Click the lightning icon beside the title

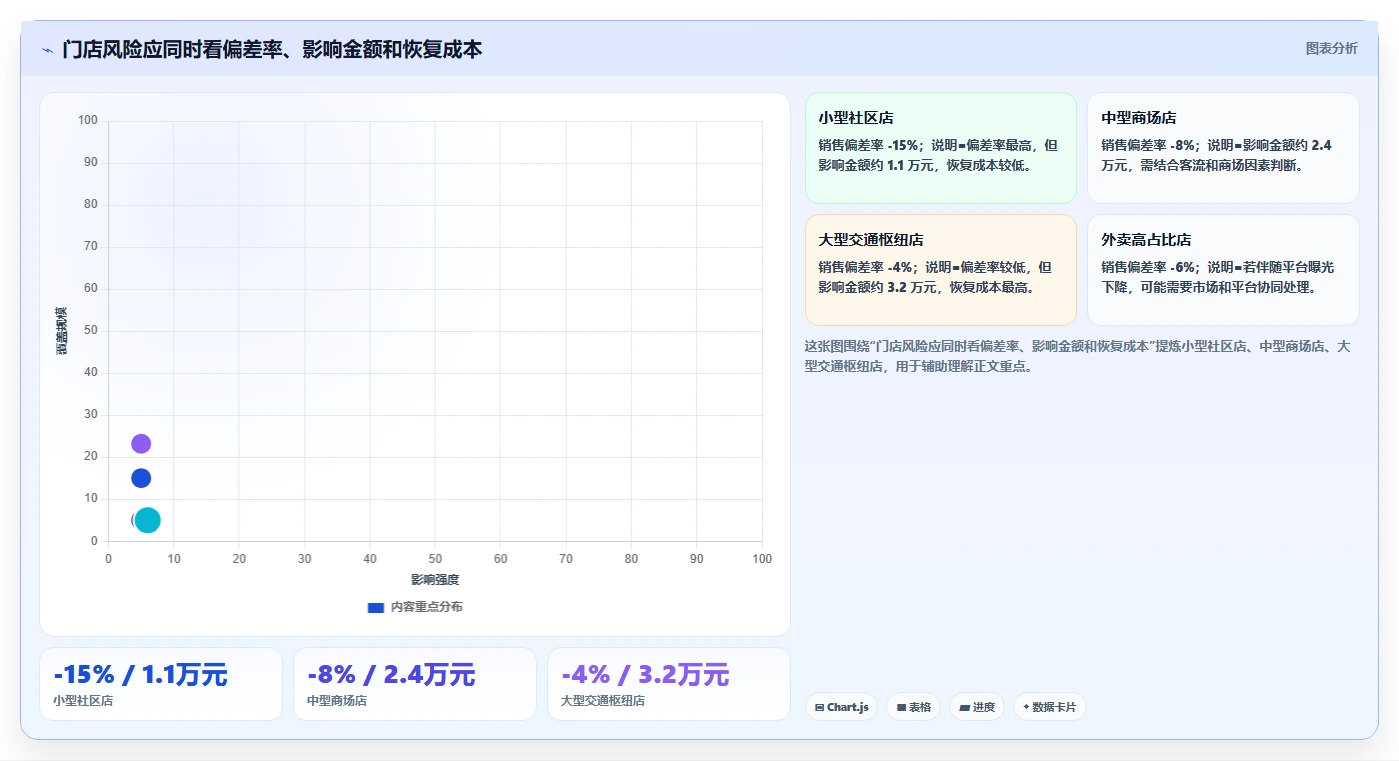click(47, 49)
